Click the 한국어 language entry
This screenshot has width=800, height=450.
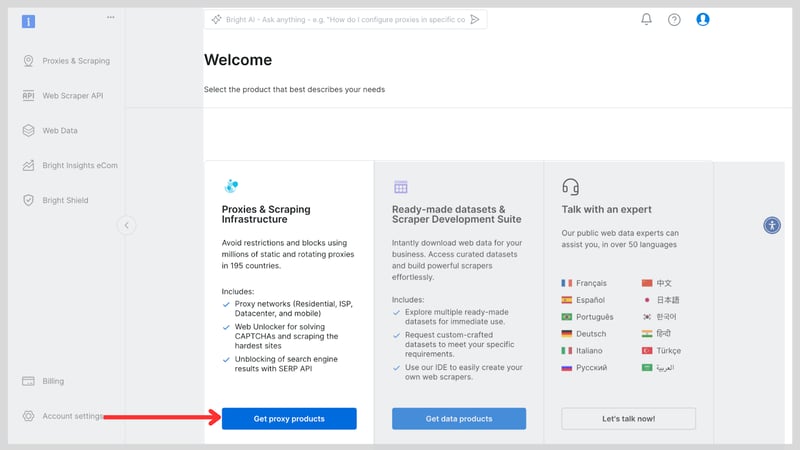point(659,317)
